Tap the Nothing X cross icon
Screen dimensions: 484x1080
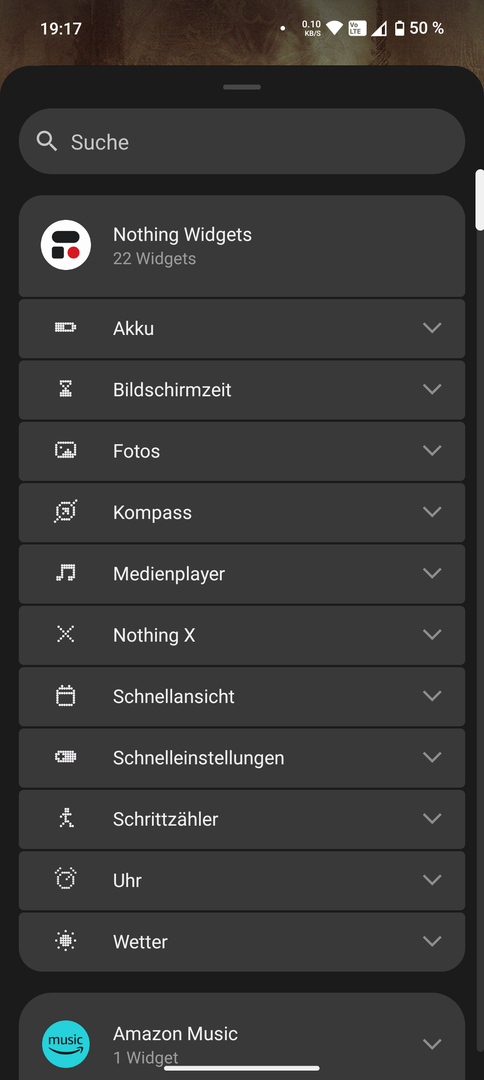[65, 634]
